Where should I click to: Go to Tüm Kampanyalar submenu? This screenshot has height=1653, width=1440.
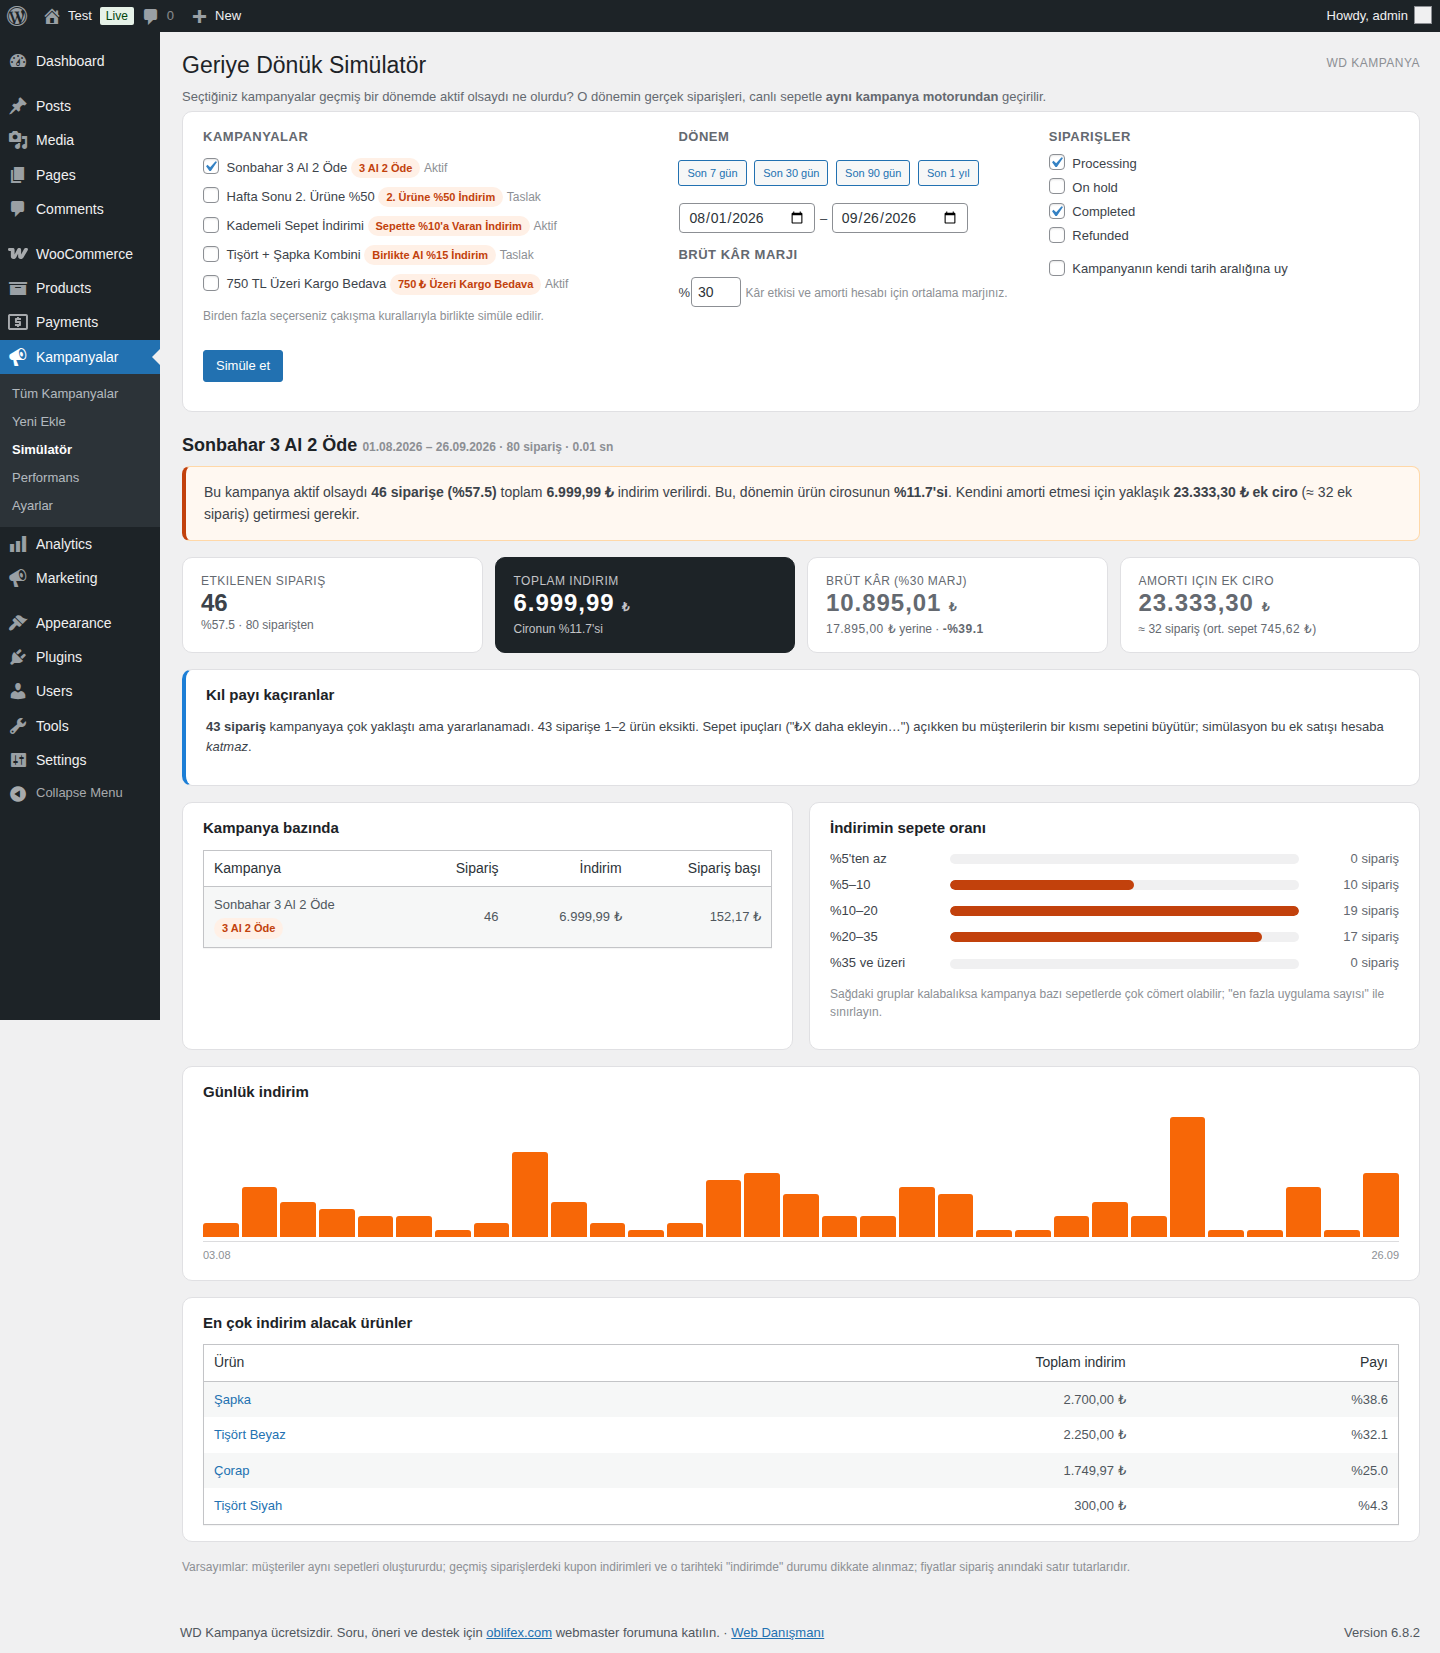pos(65,394)
